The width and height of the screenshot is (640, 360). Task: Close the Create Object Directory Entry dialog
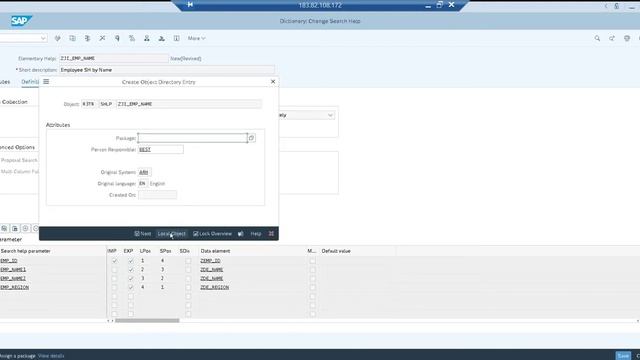click(273, 82)
